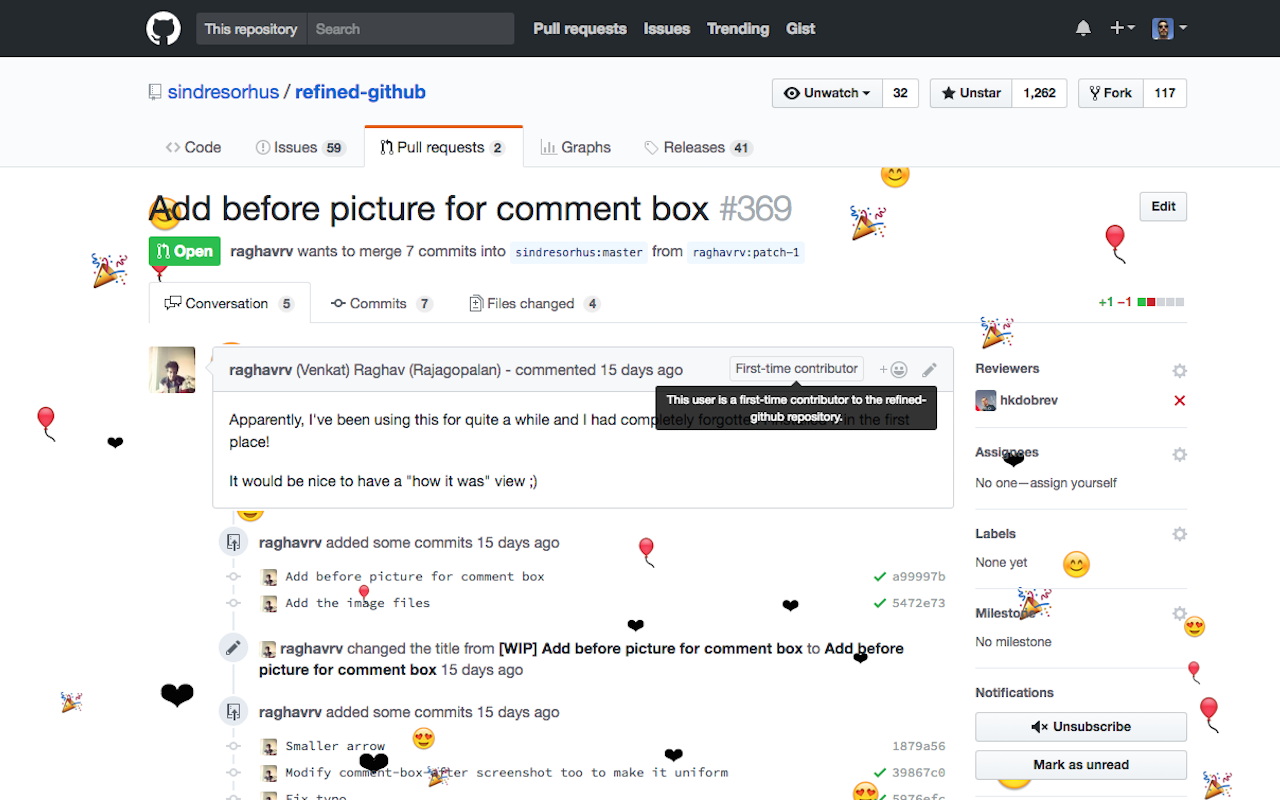Click the +1 −1 diffstat indicator
Screen dimensions: 1280x800
tap(1141, 302)
